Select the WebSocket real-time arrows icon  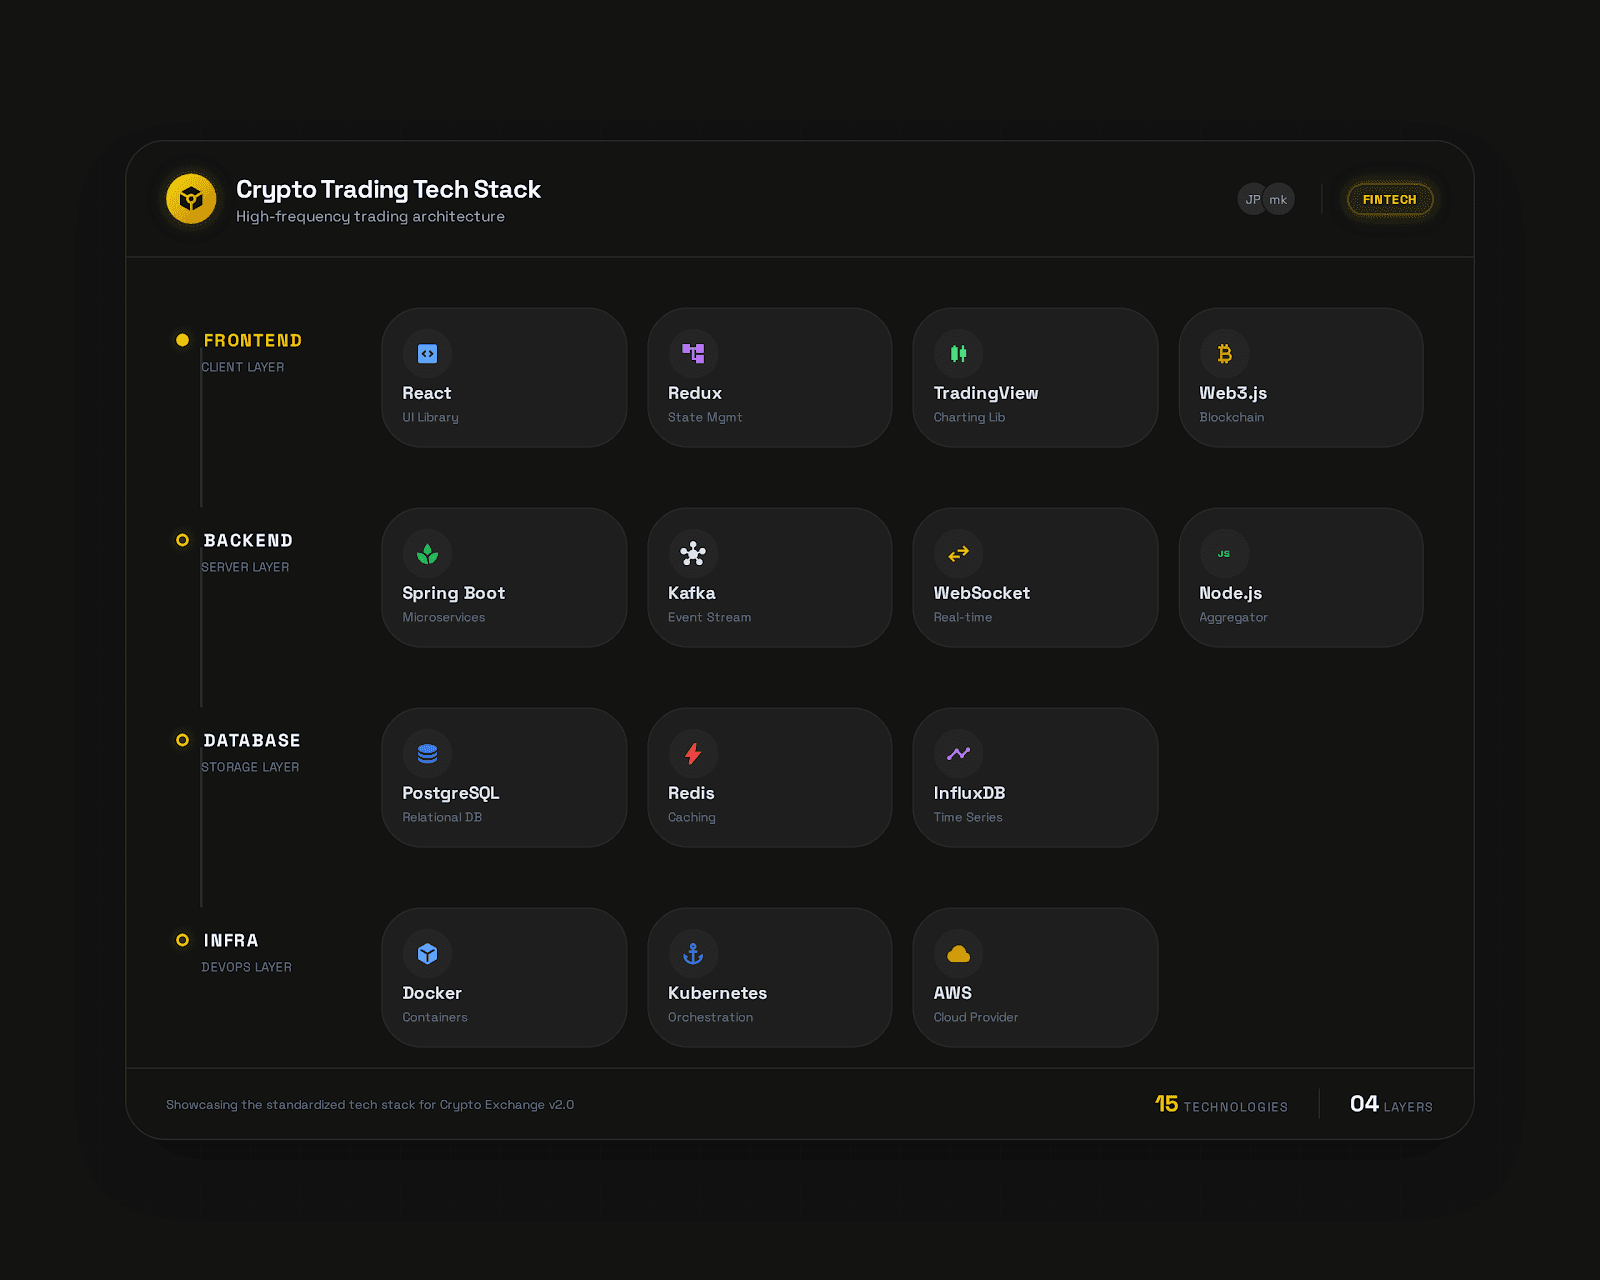957,553
